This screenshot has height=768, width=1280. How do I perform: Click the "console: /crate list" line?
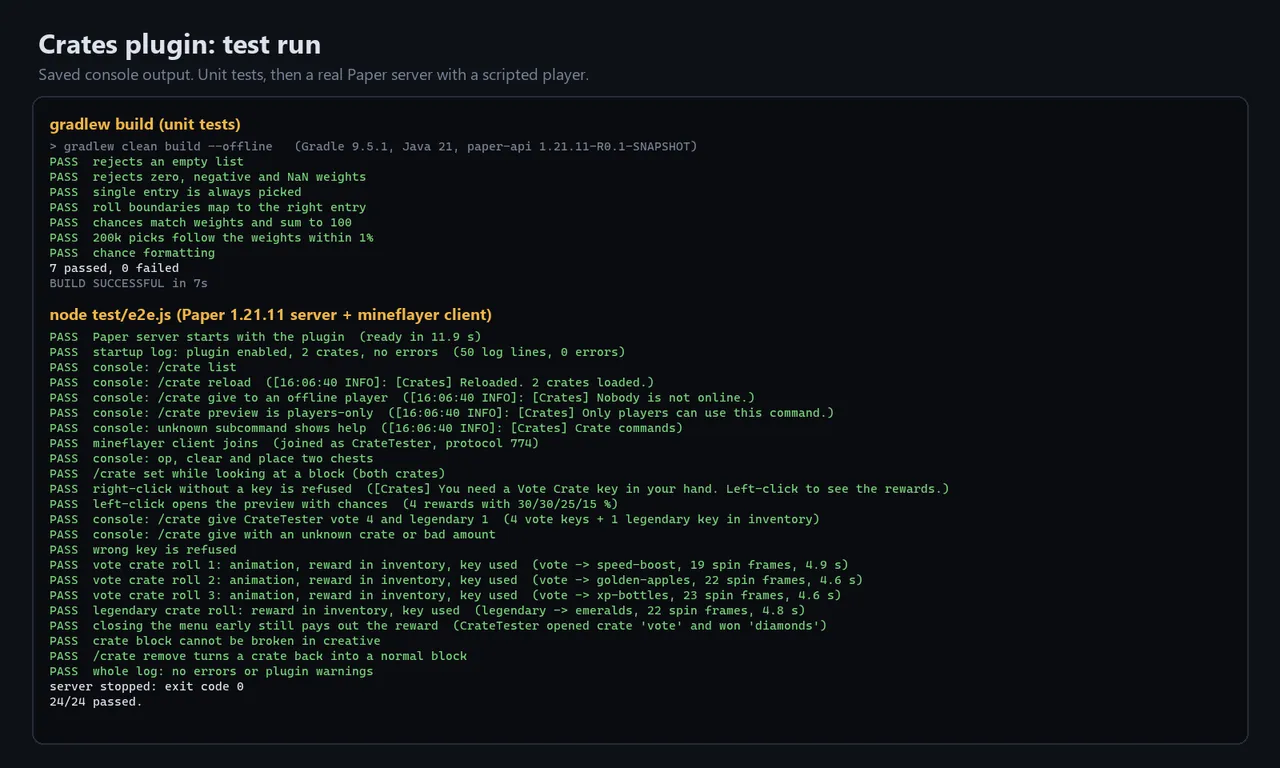pos(143,367)
